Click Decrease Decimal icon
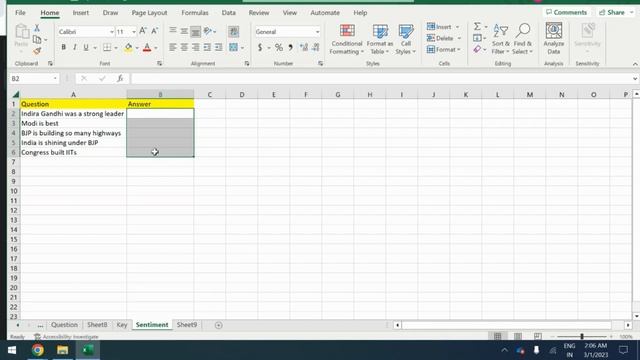This screenshot has height=360, width=640. 316,48
